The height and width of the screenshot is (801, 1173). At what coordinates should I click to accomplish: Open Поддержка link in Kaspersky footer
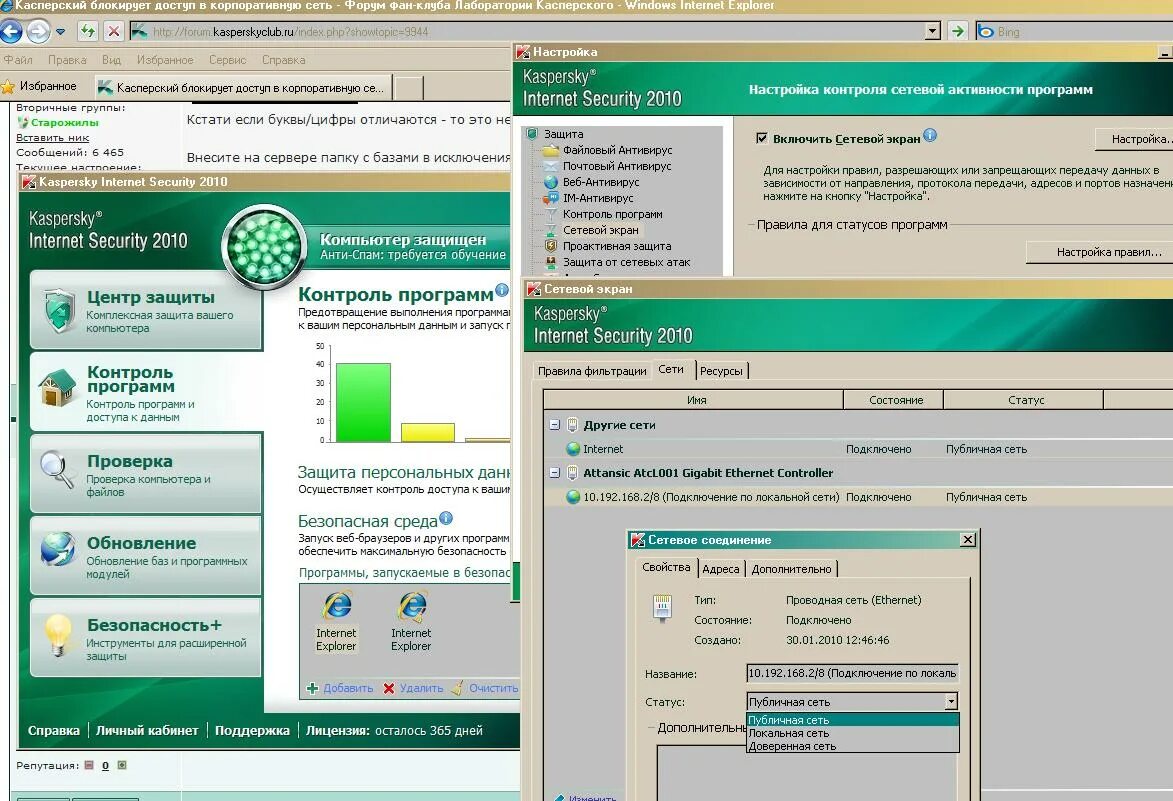pyautogui.click(x=252, y=731)
